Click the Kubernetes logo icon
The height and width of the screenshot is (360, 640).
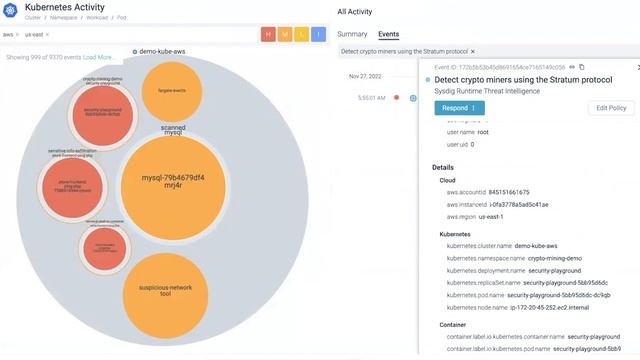[x=10, y=10]
